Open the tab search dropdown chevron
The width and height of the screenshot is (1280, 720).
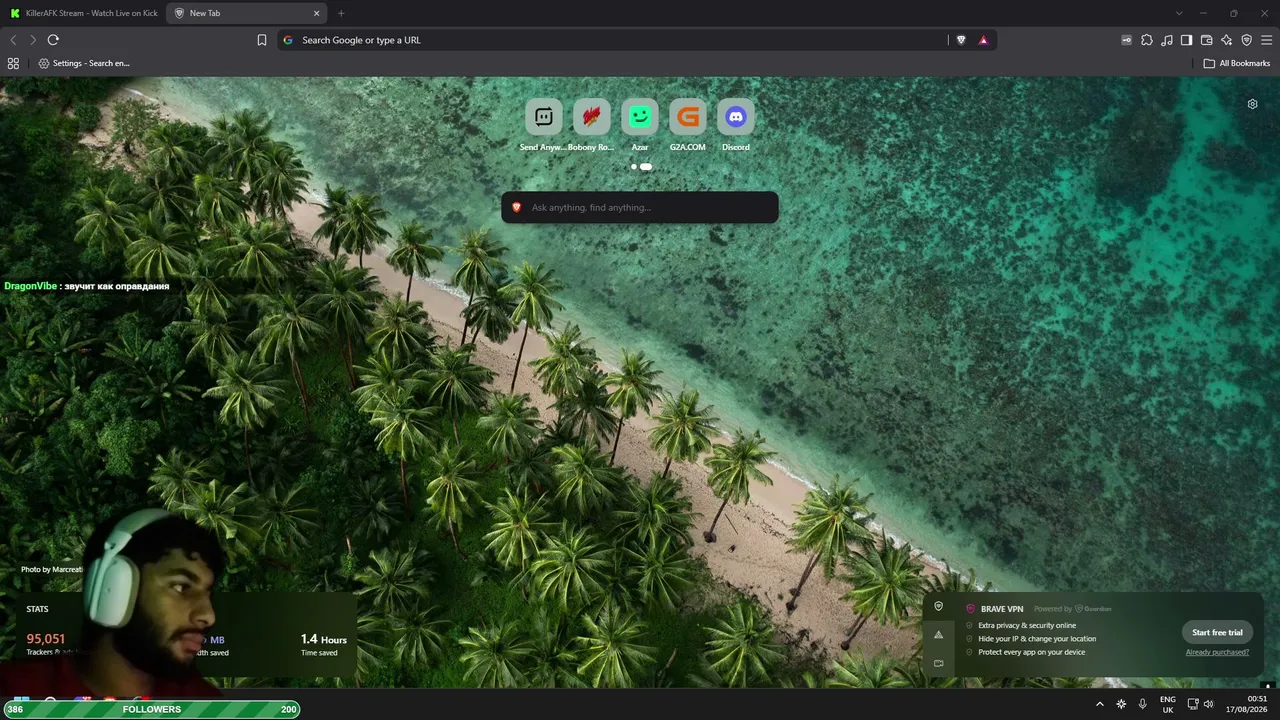[1179, 13]
